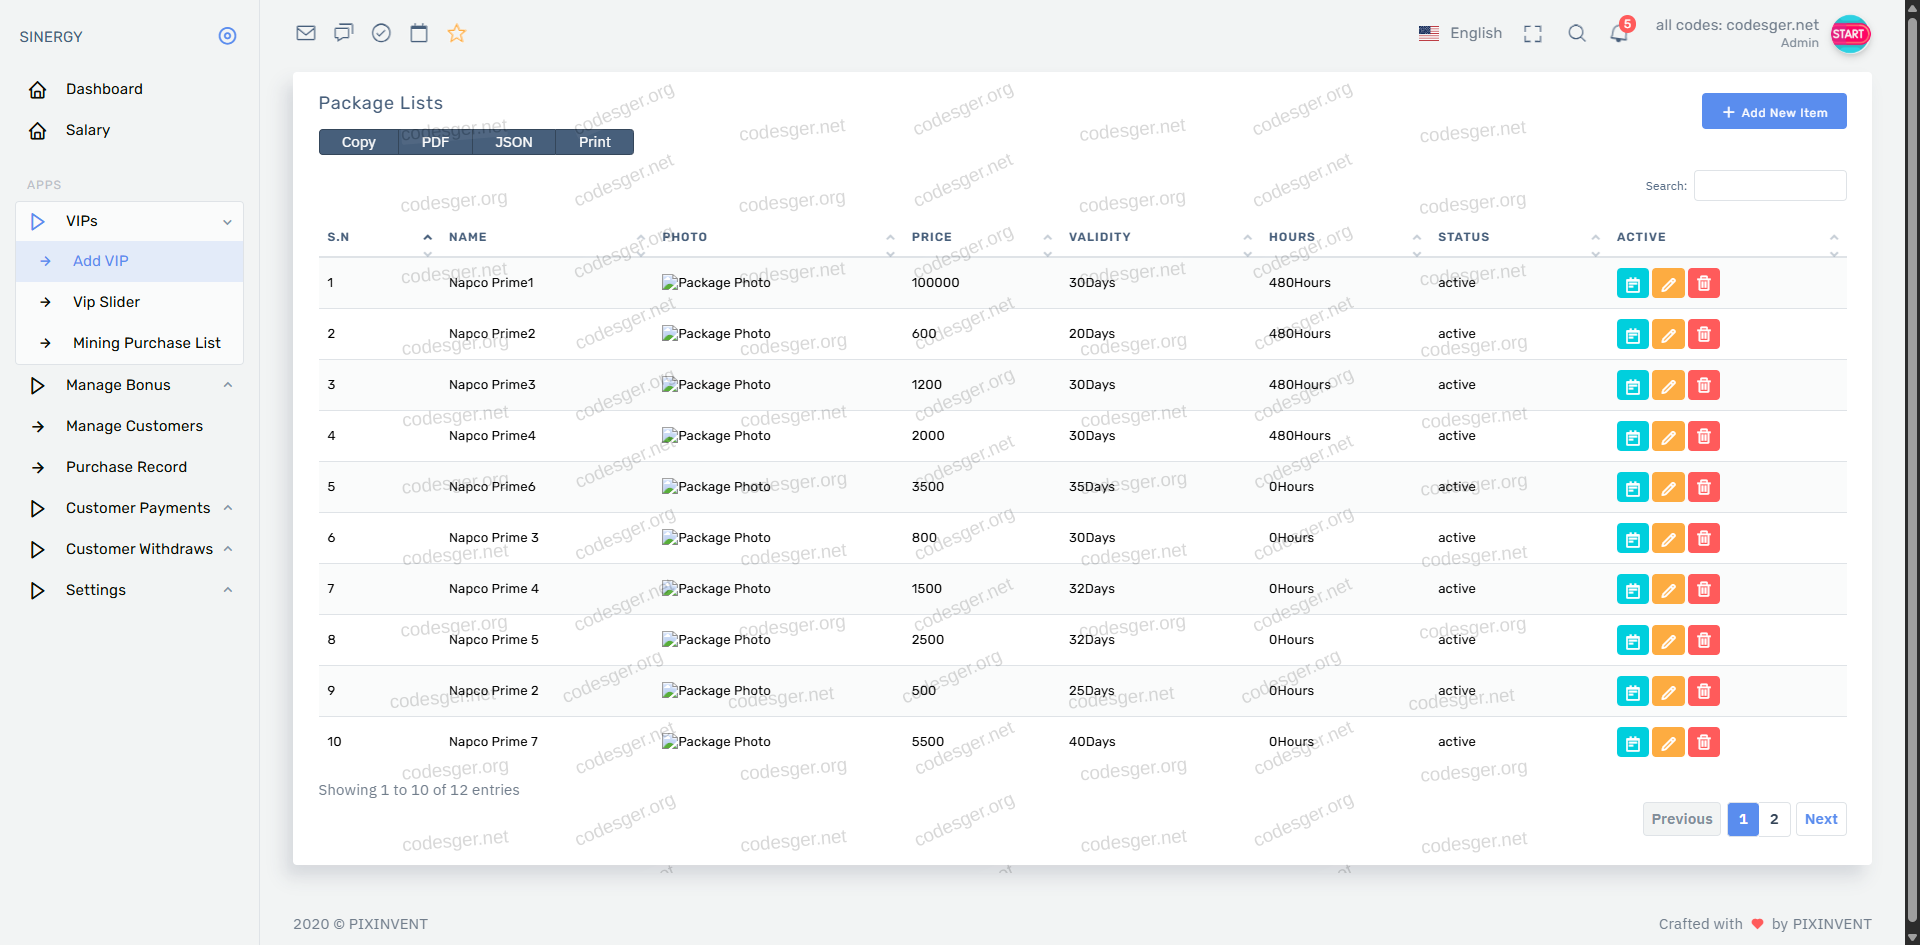Open the mail envelope icon in top bar

tap(306, 33)
